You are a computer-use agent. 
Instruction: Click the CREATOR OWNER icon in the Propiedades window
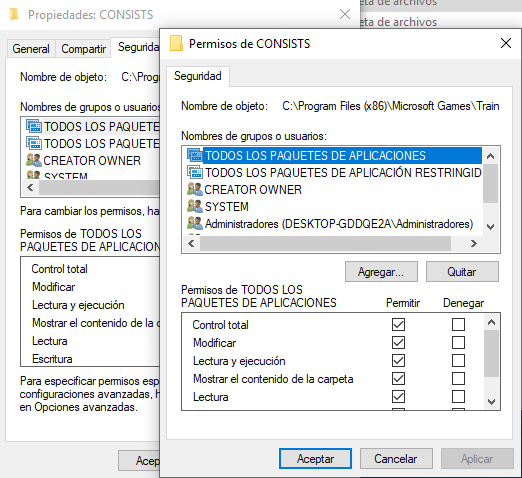tap(34, 160)
